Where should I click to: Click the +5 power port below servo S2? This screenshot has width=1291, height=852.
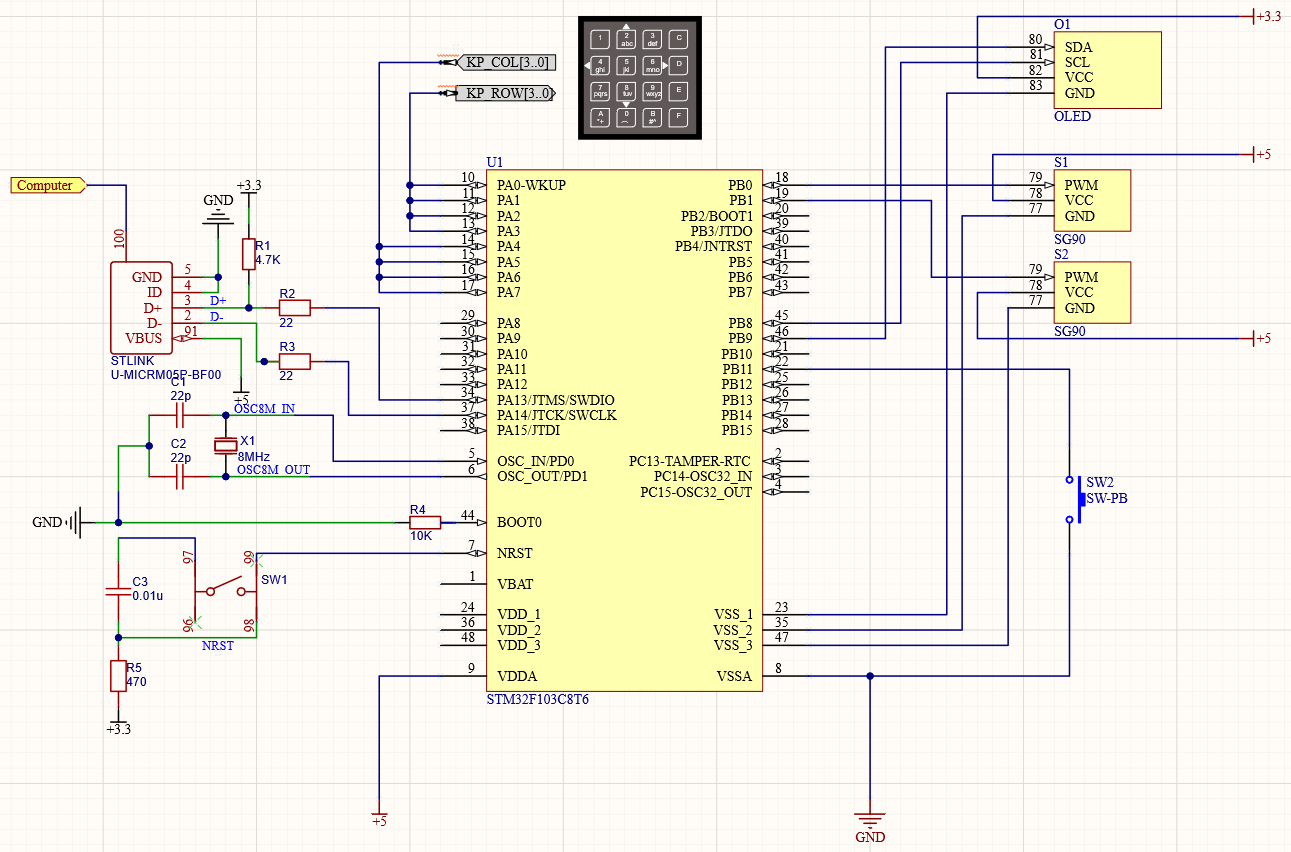point(1262,338)
